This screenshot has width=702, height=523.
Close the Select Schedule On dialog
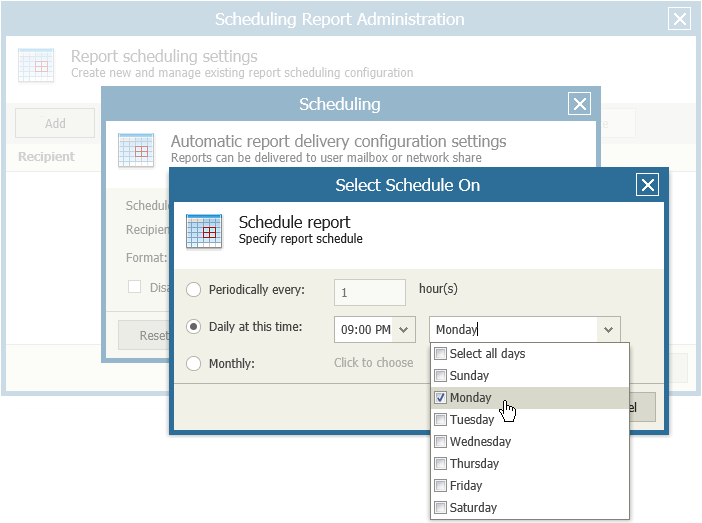[647, 185]
